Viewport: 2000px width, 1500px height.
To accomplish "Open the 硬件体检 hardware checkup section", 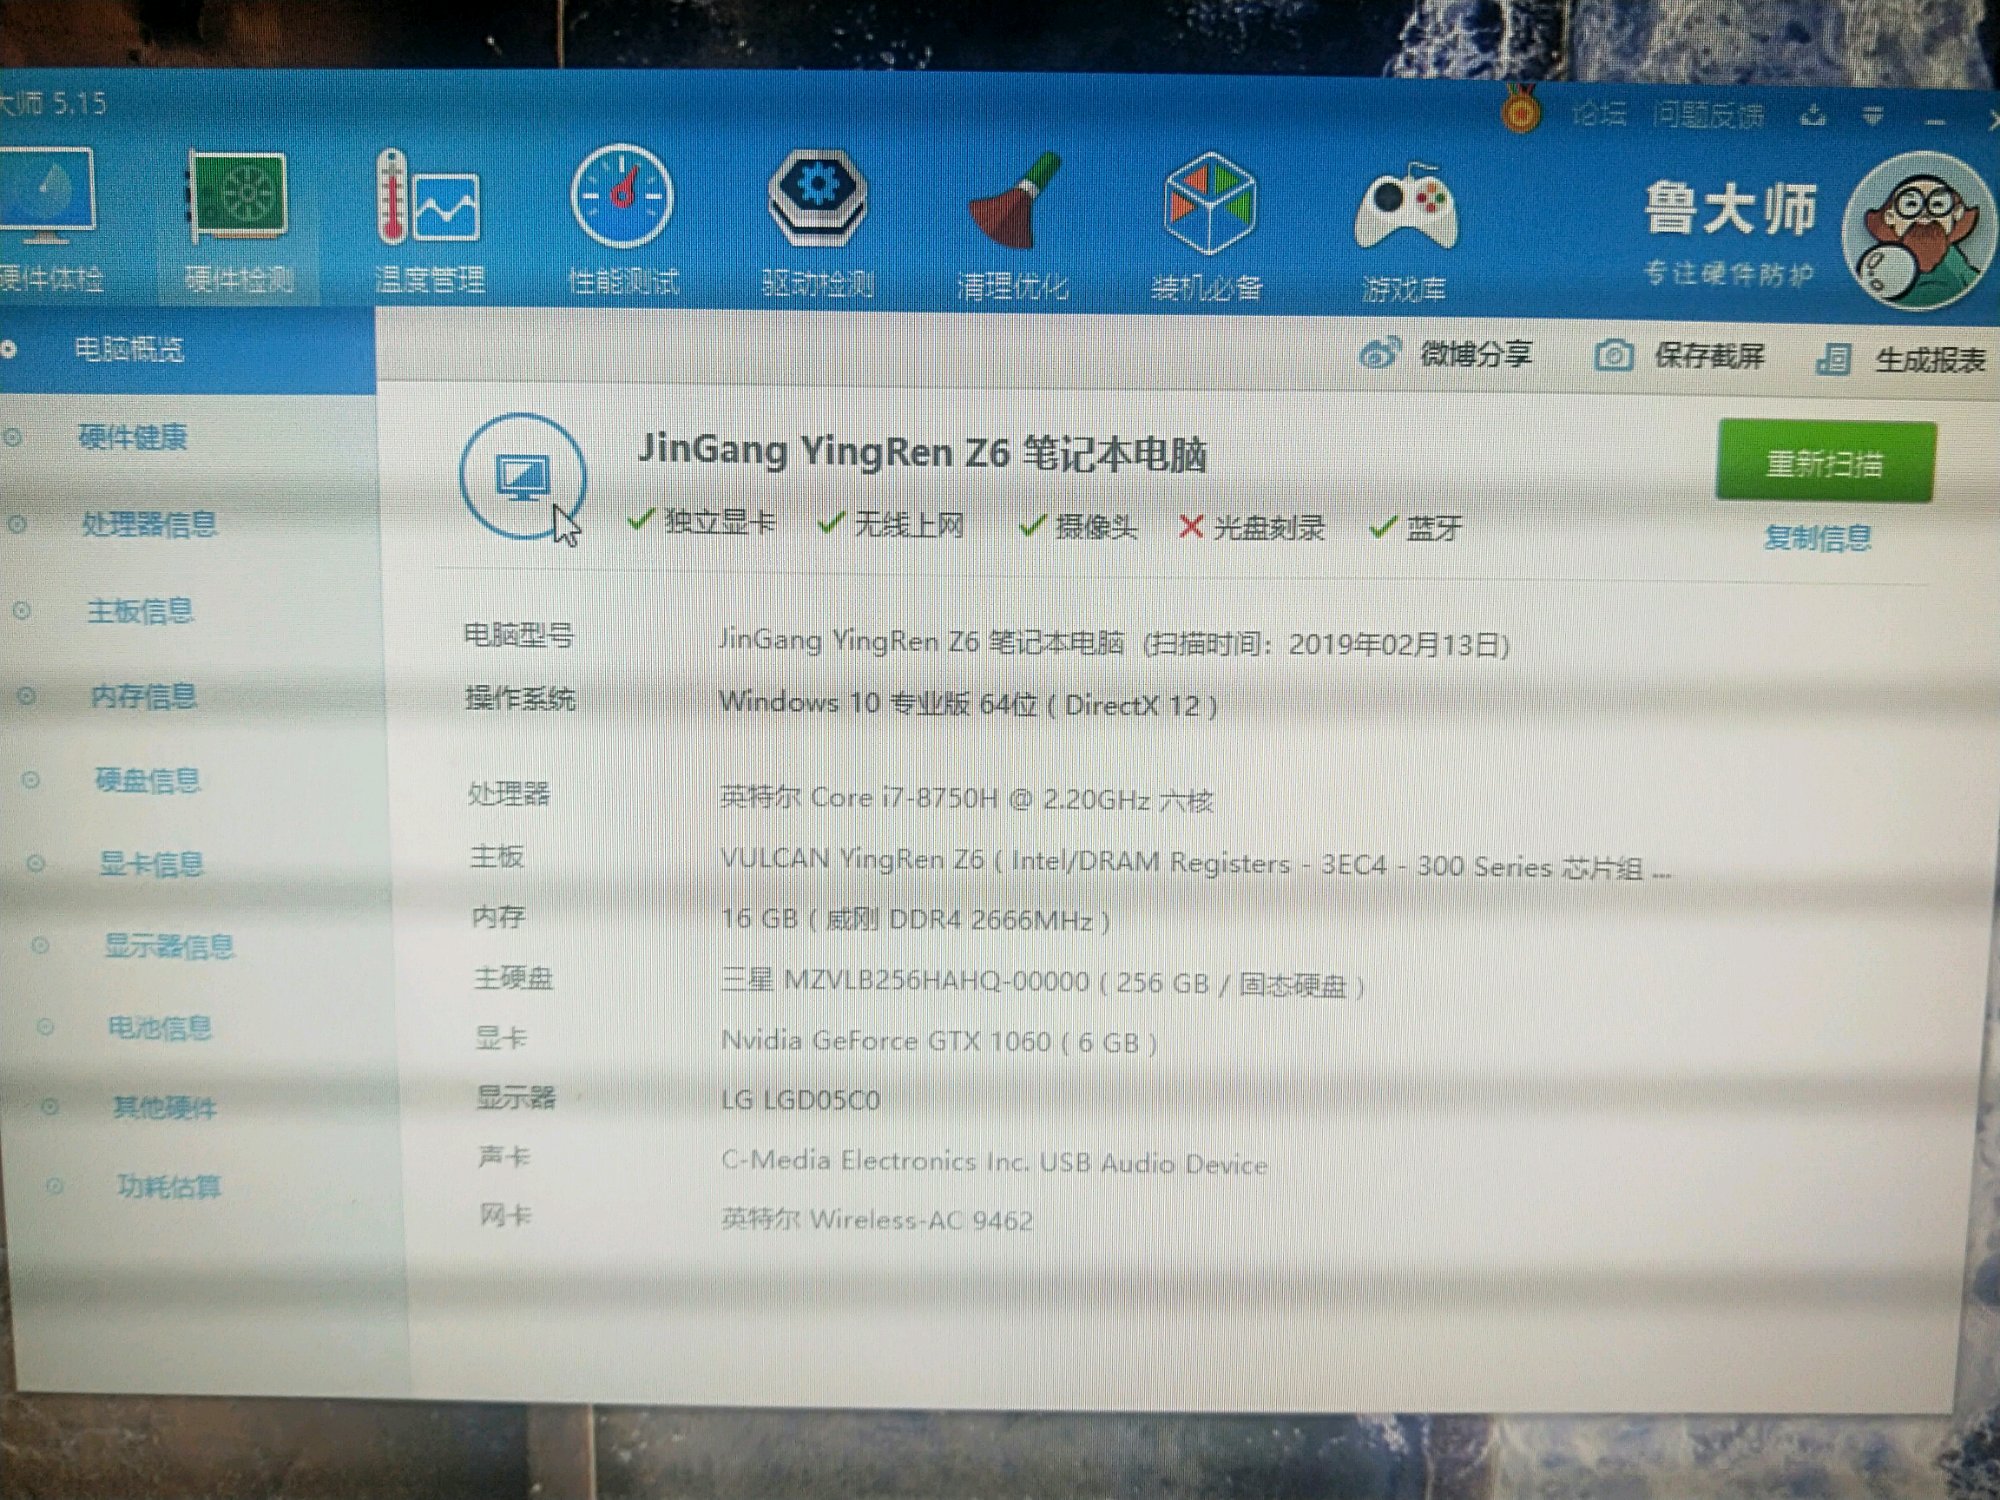I will click(48, 220).
